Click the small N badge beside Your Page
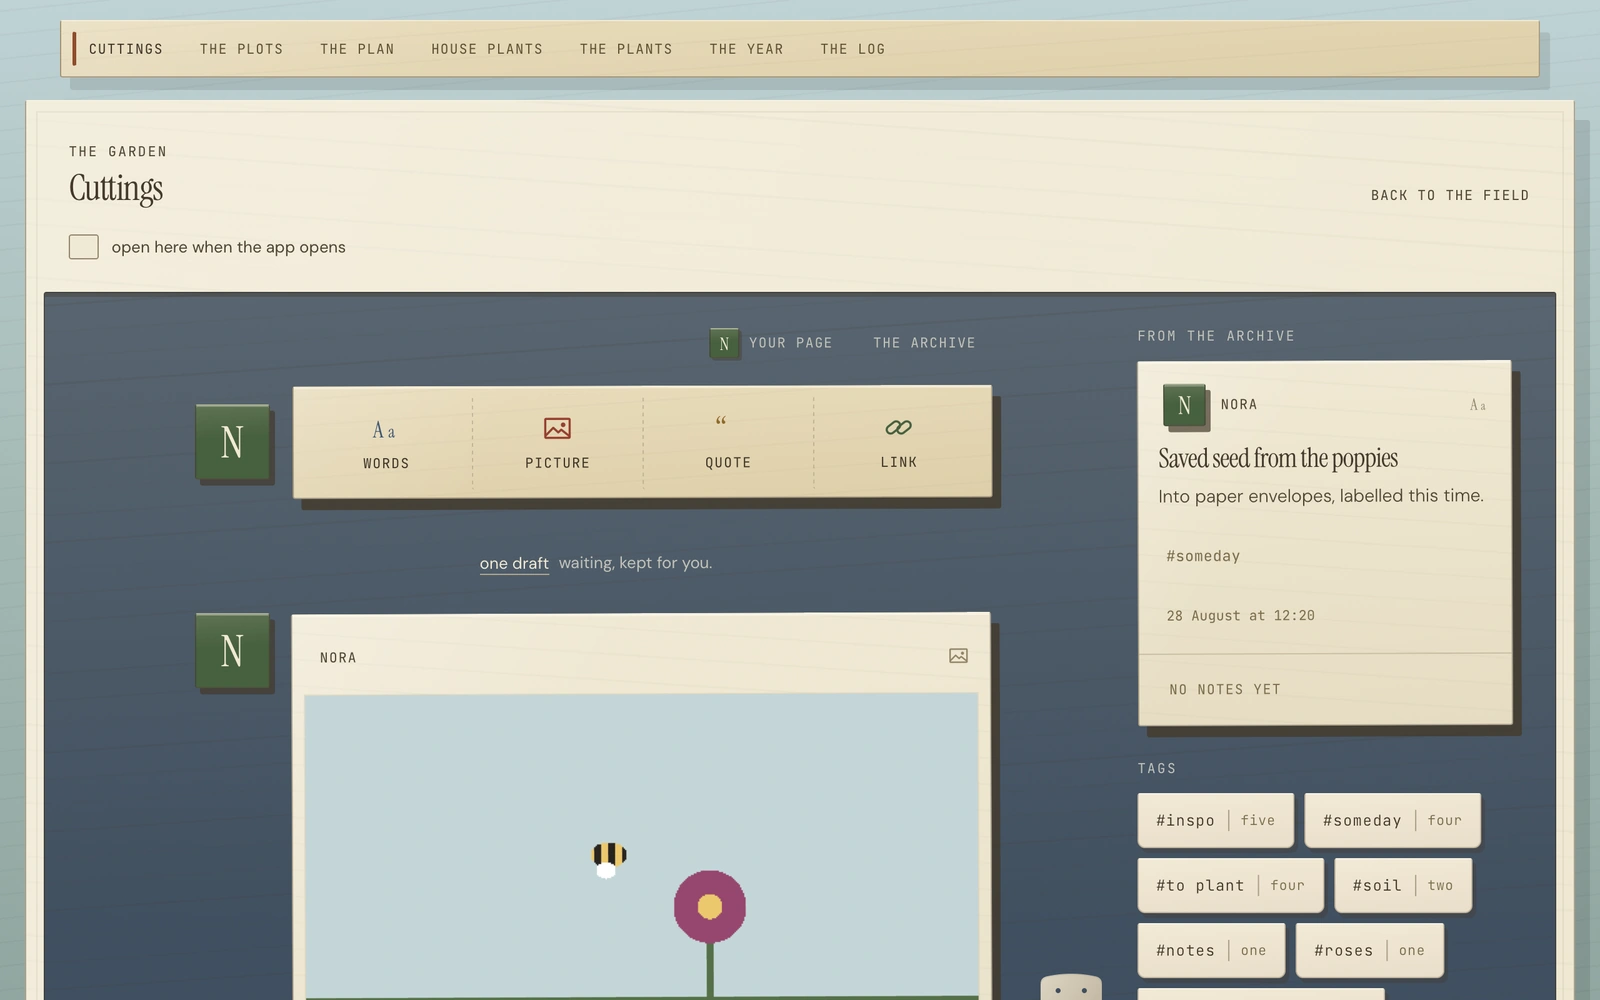 click(724, 343)
